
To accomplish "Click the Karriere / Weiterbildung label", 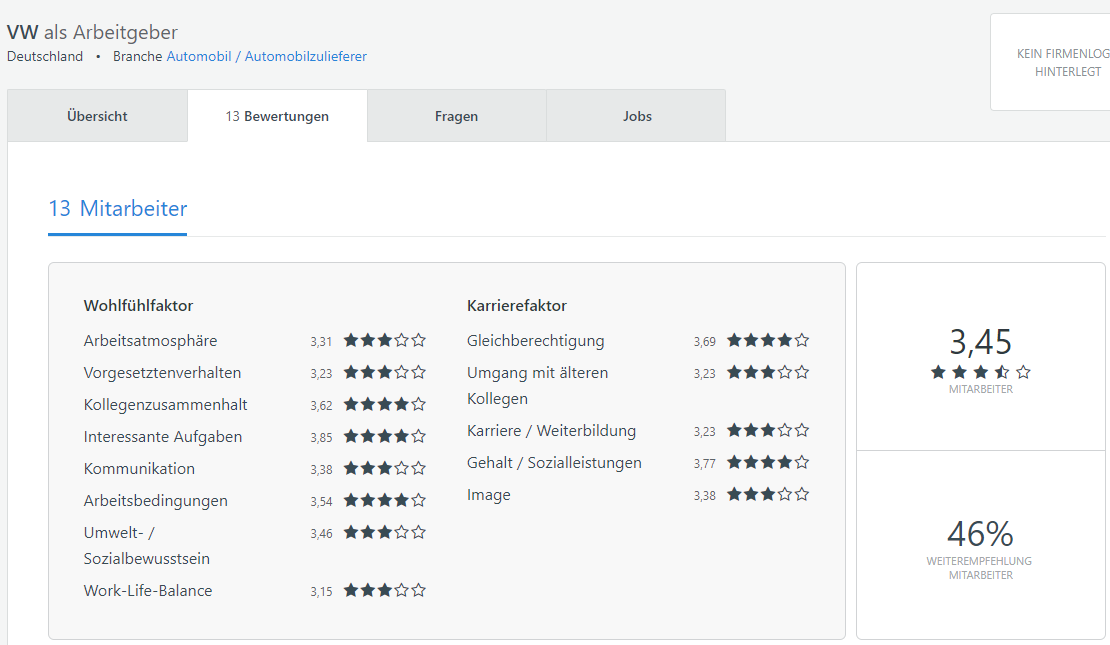I will [x=551, y=431].
